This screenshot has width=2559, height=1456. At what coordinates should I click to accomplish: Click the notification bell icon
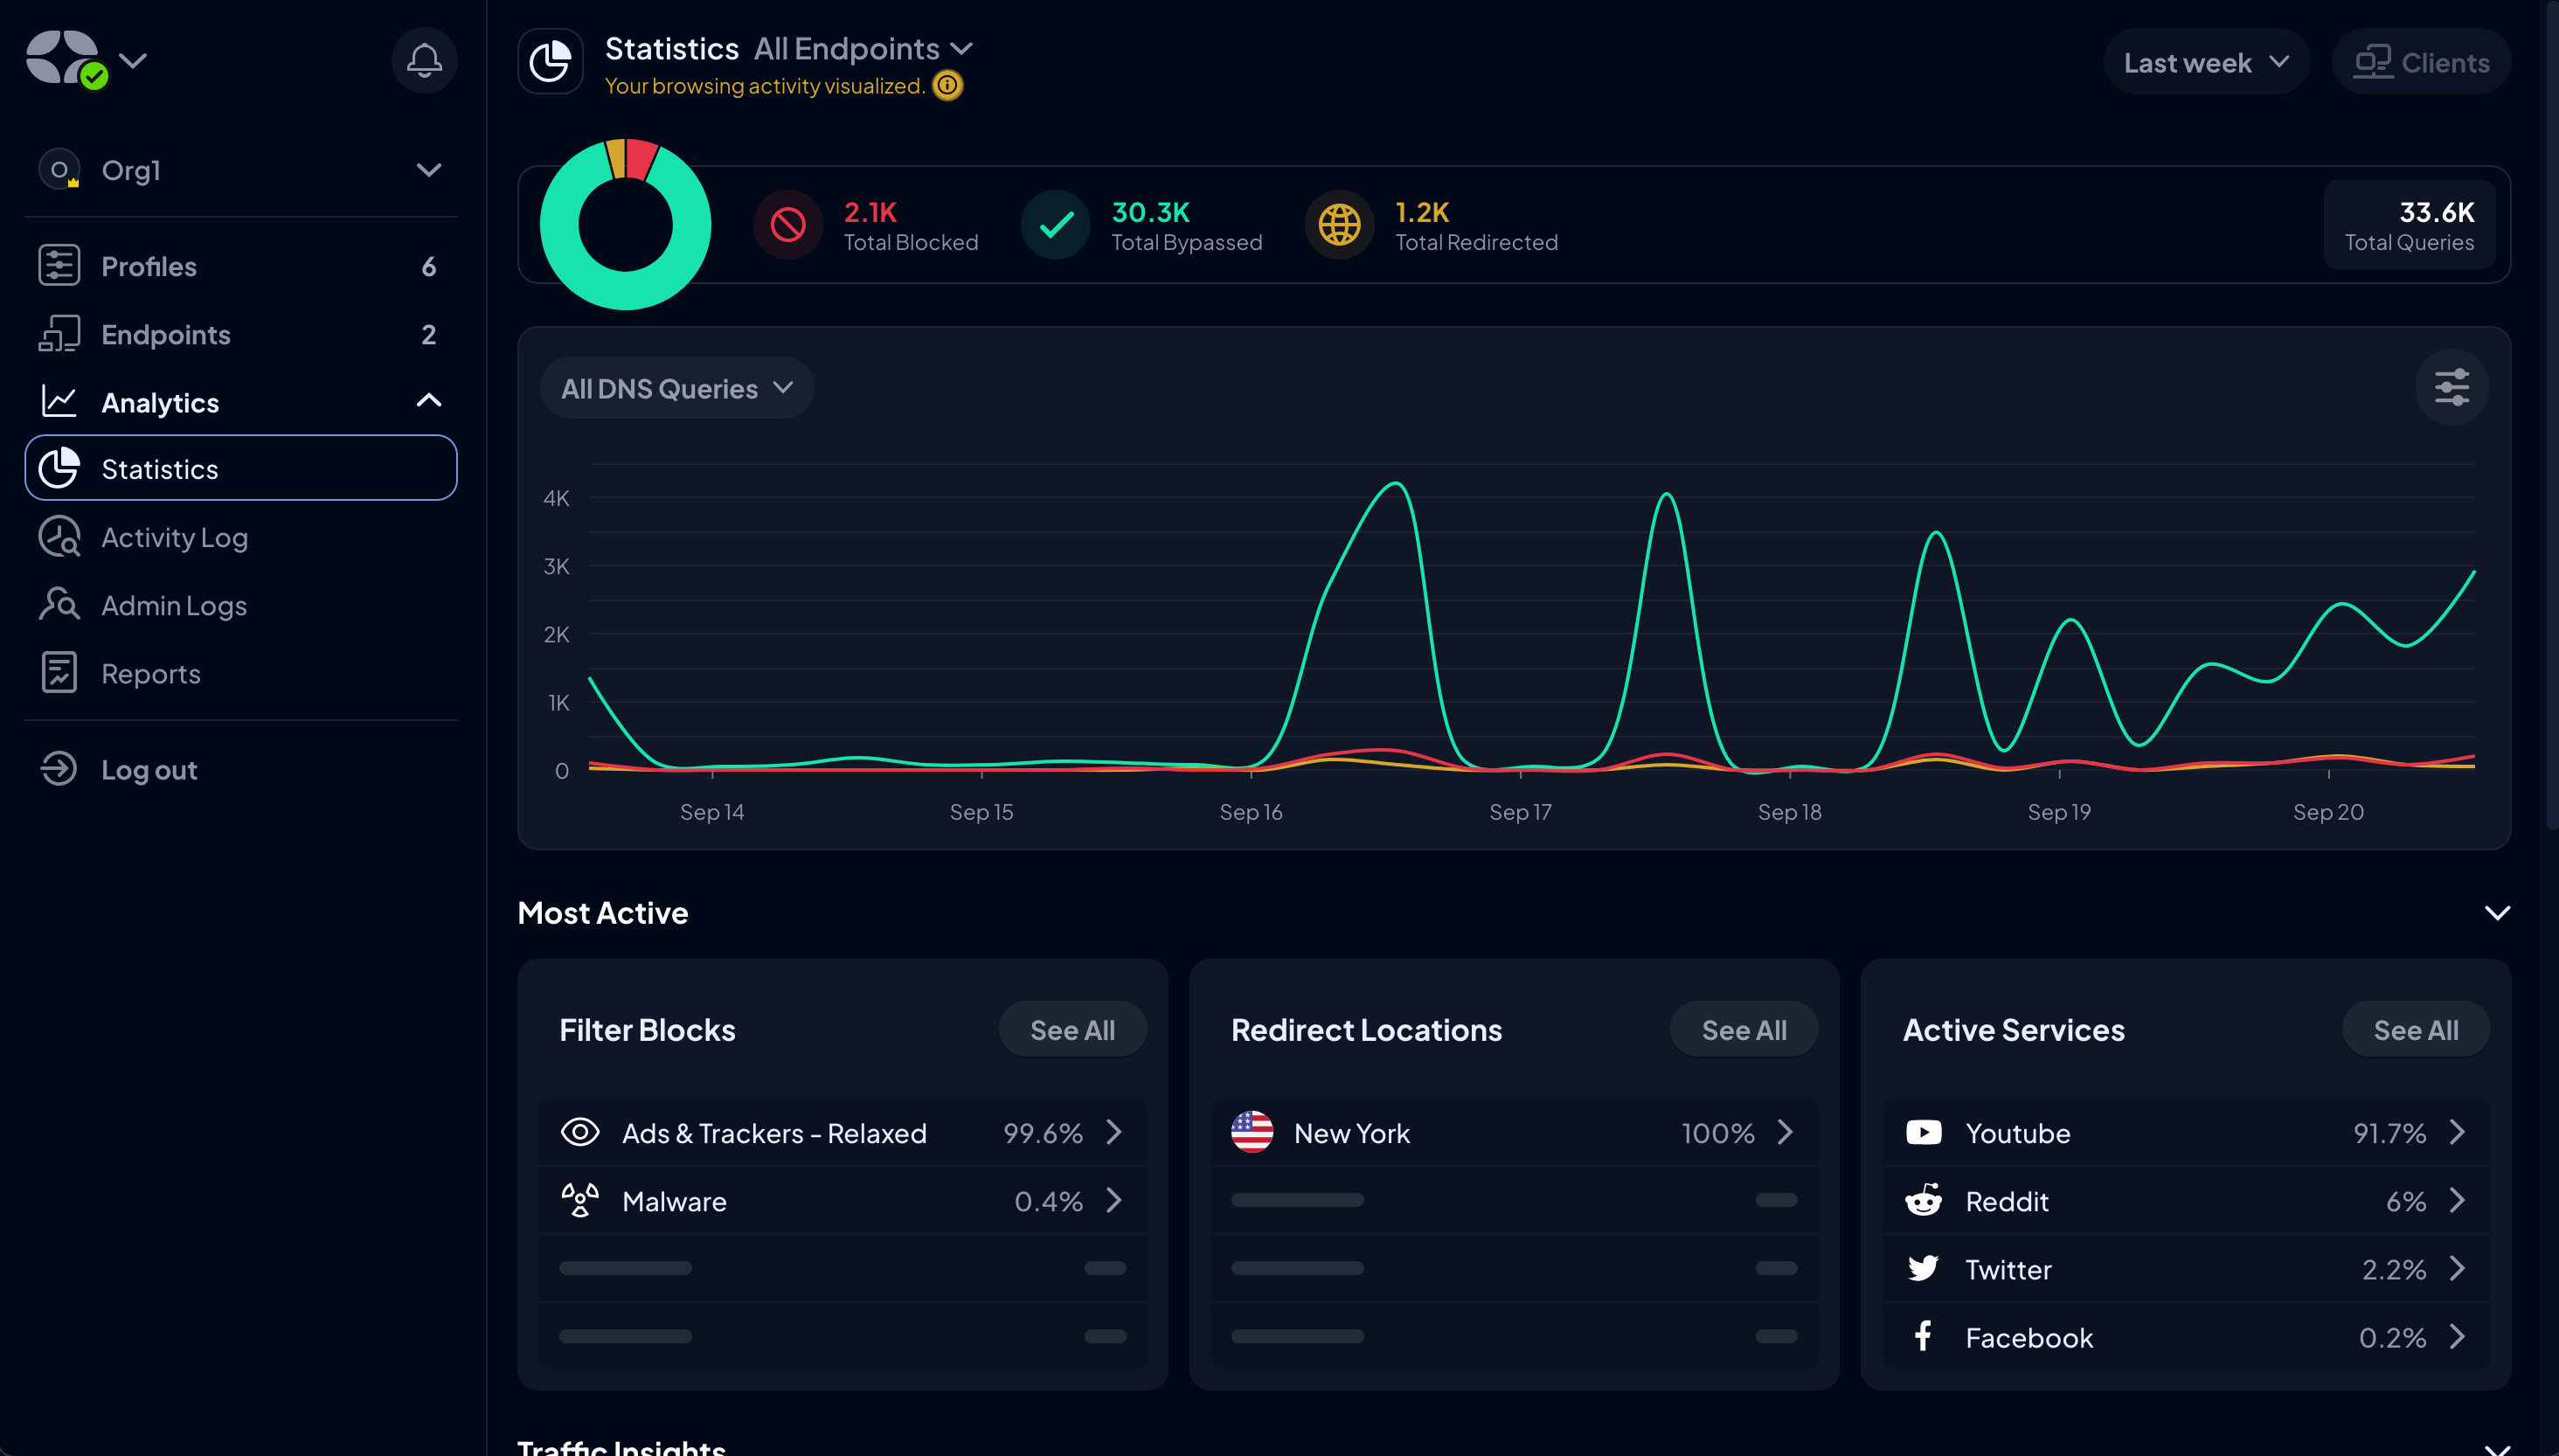[x=422, y=59]
